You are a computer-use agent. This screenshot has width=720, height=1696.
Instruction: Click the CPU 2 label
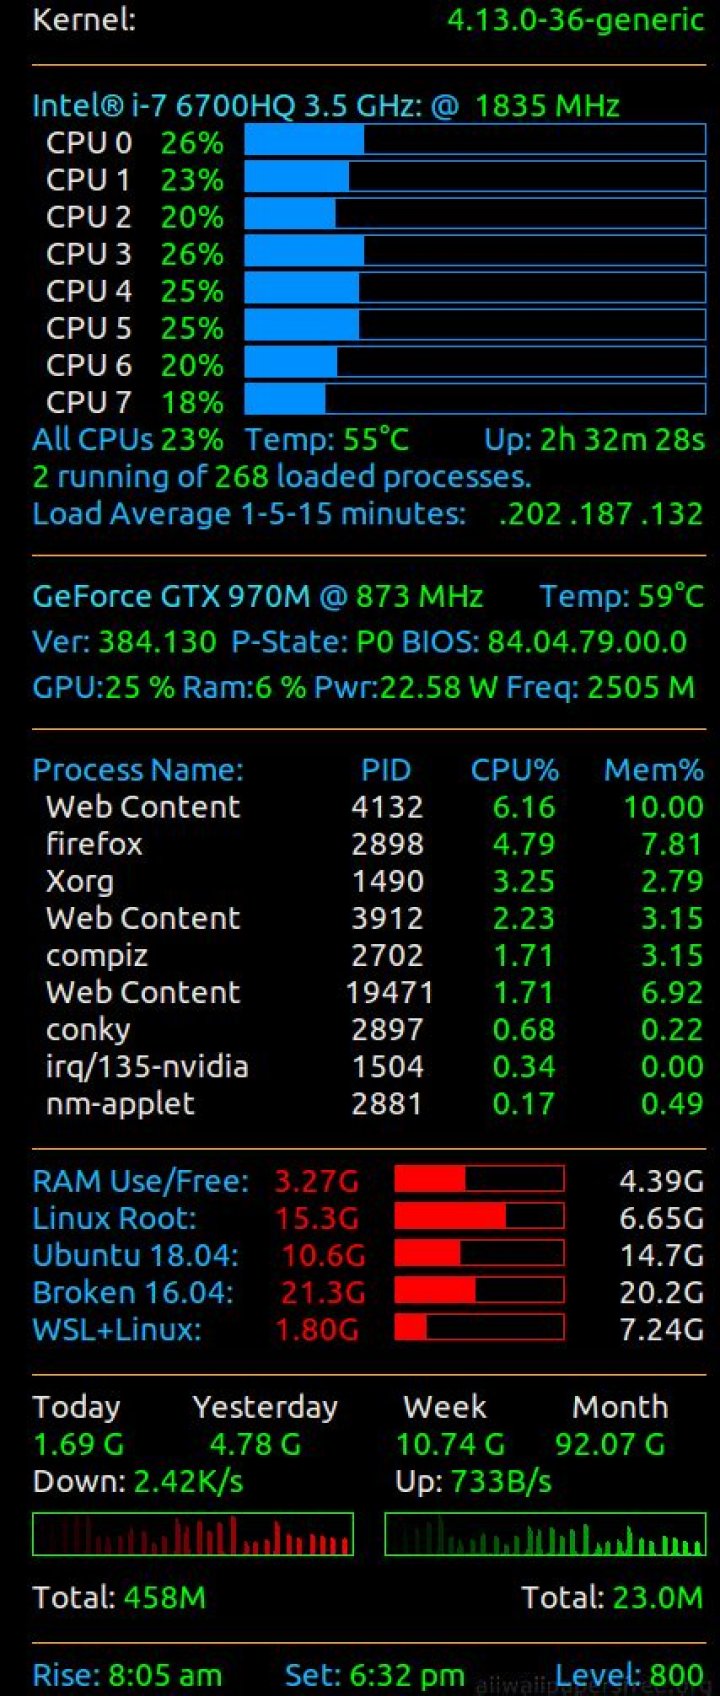(88, 217)
